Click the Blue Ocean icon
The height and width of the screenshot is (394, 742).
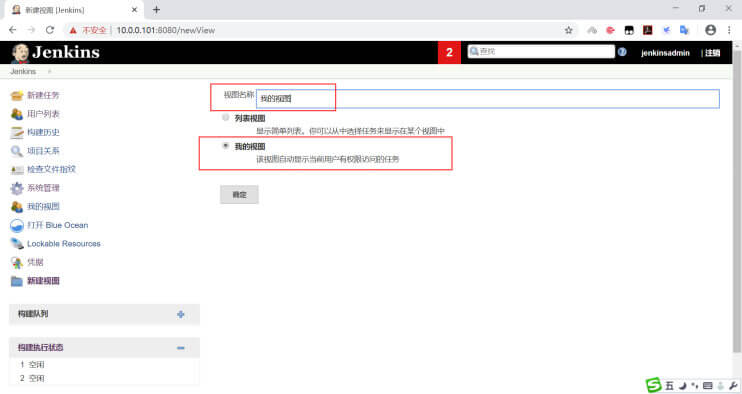(17, 226)
